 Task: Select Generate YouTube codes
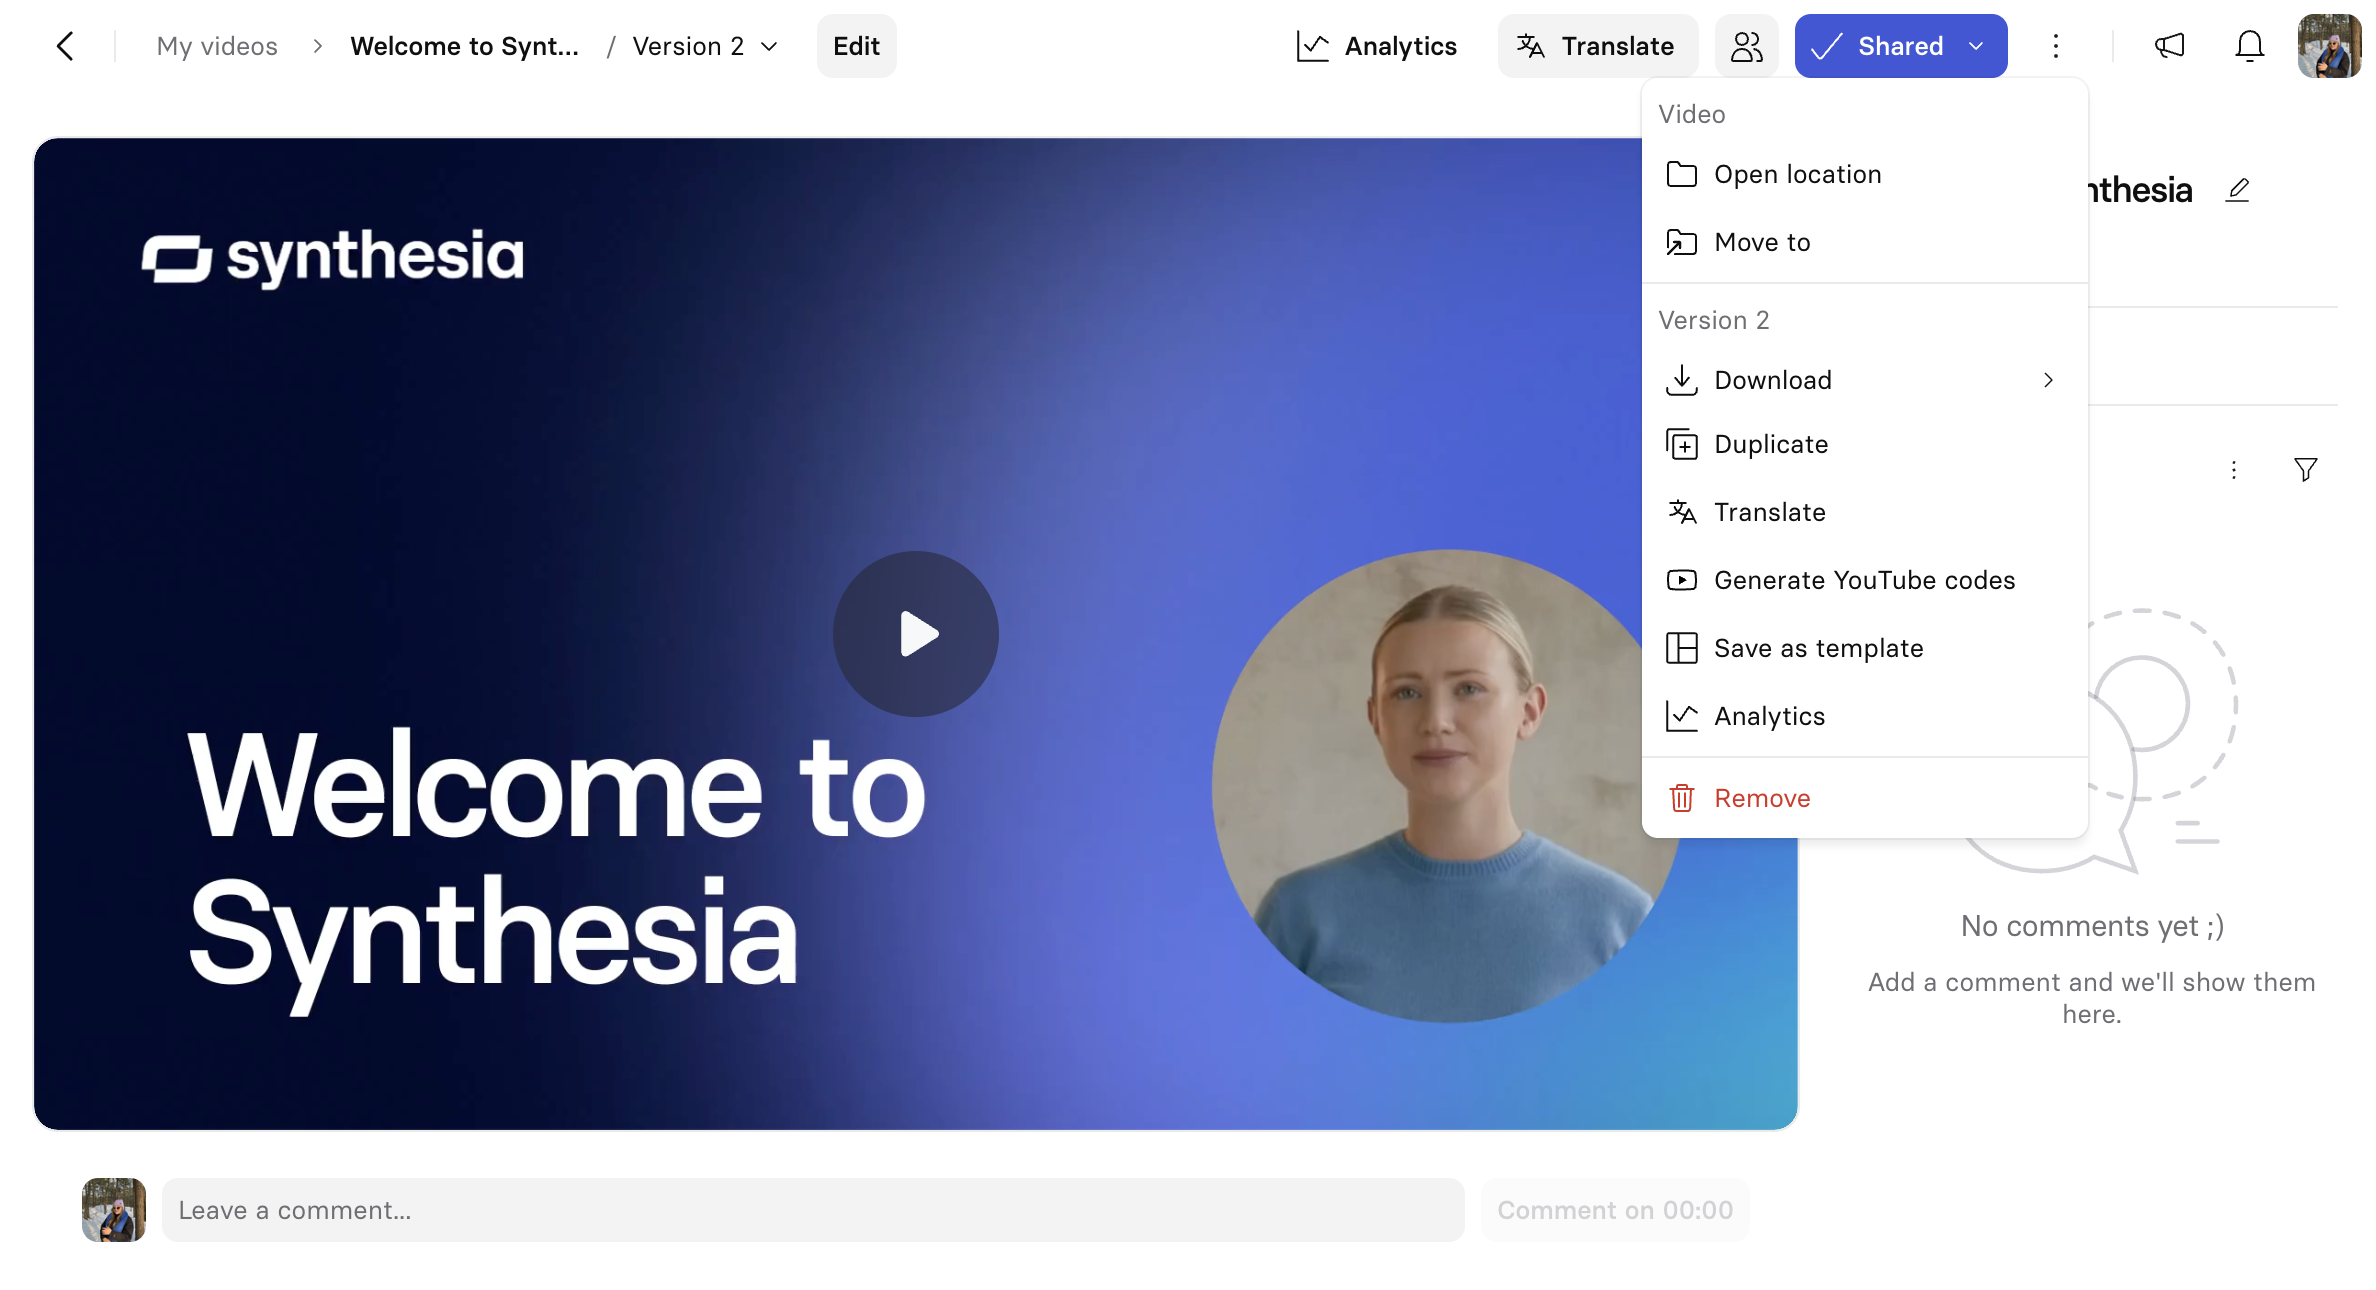(x=1864, y=580)
